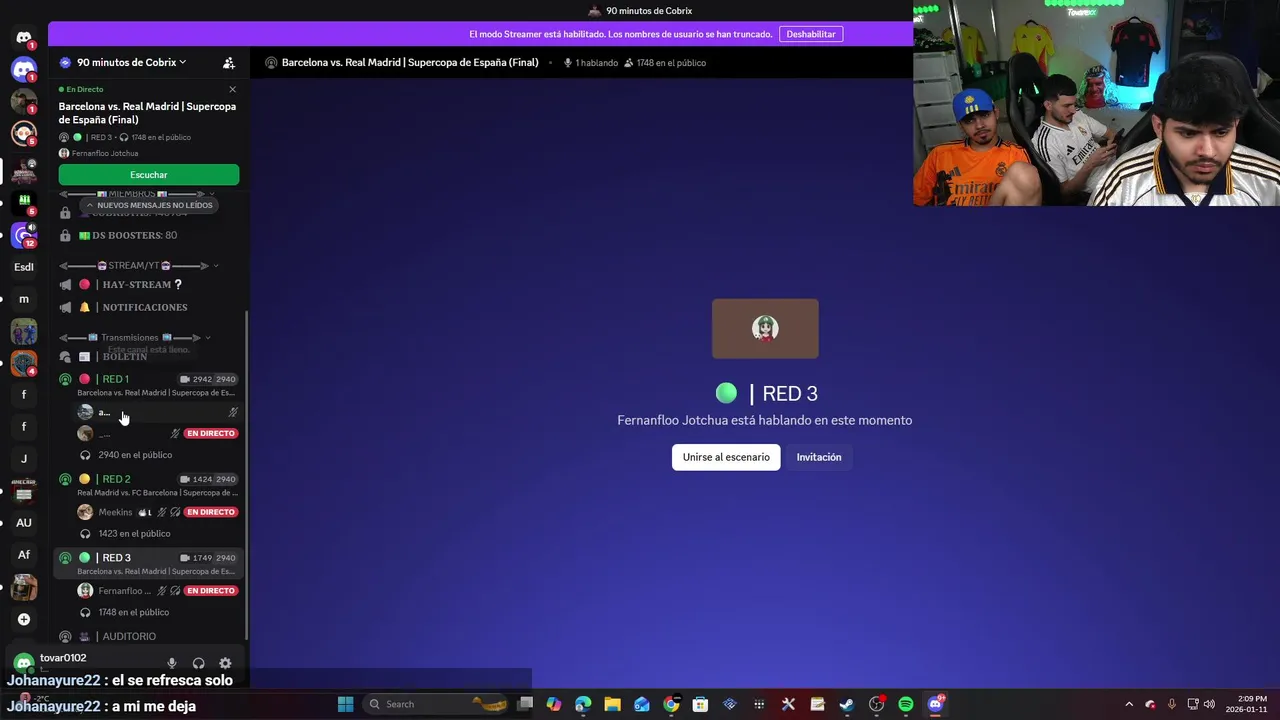
Task: Click the invite members icon beside server name
Action: 229,62
